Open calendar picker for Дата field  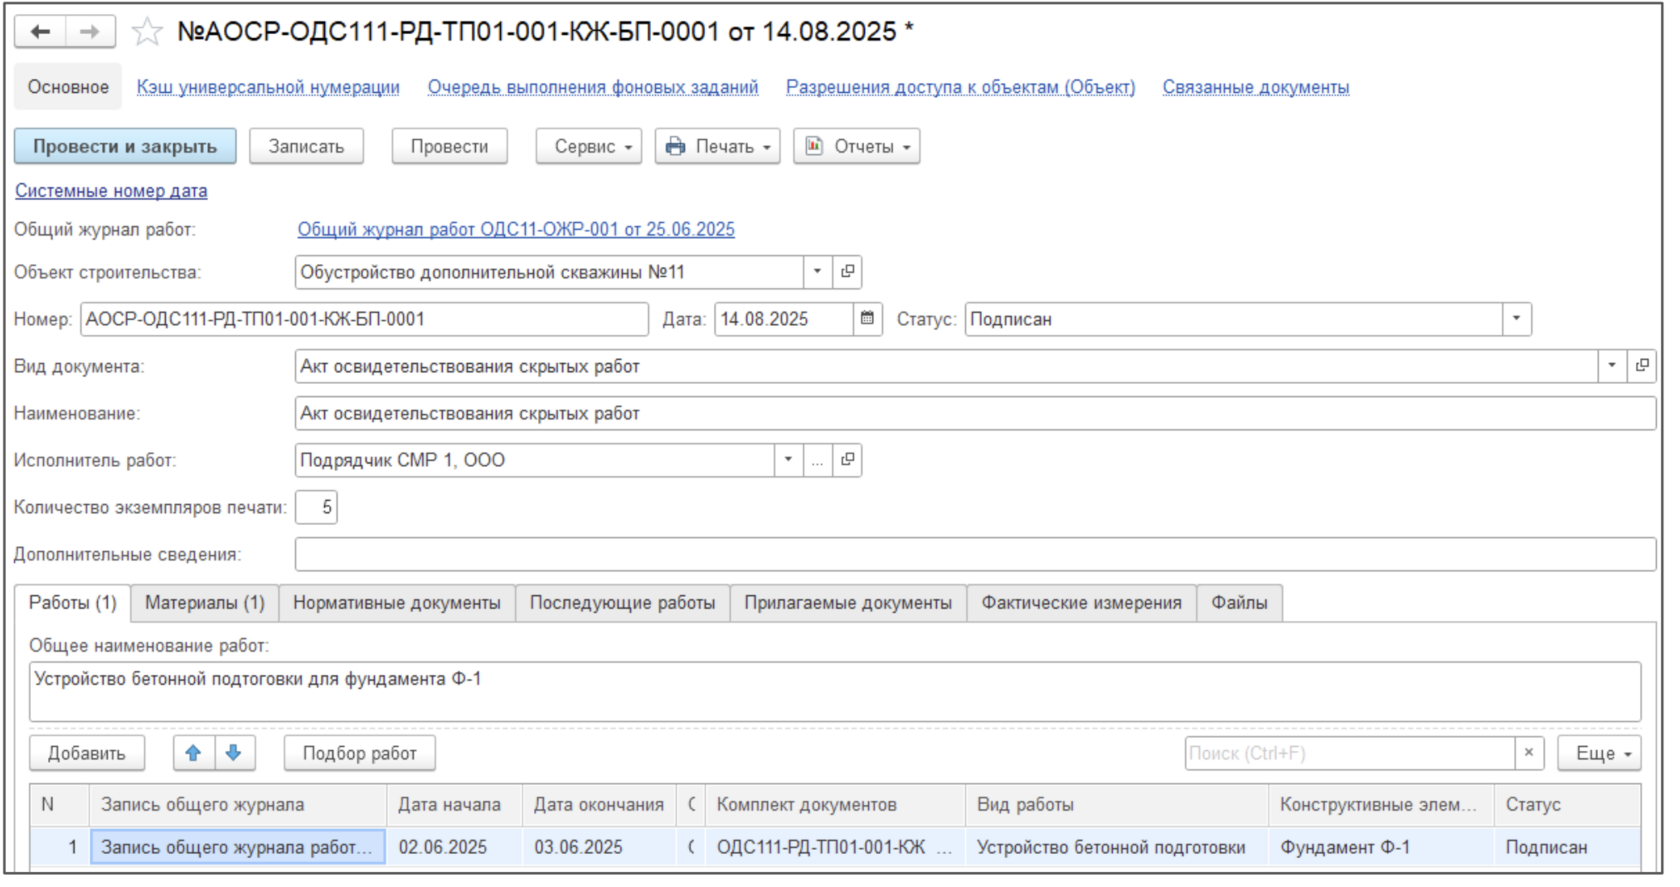867,319
